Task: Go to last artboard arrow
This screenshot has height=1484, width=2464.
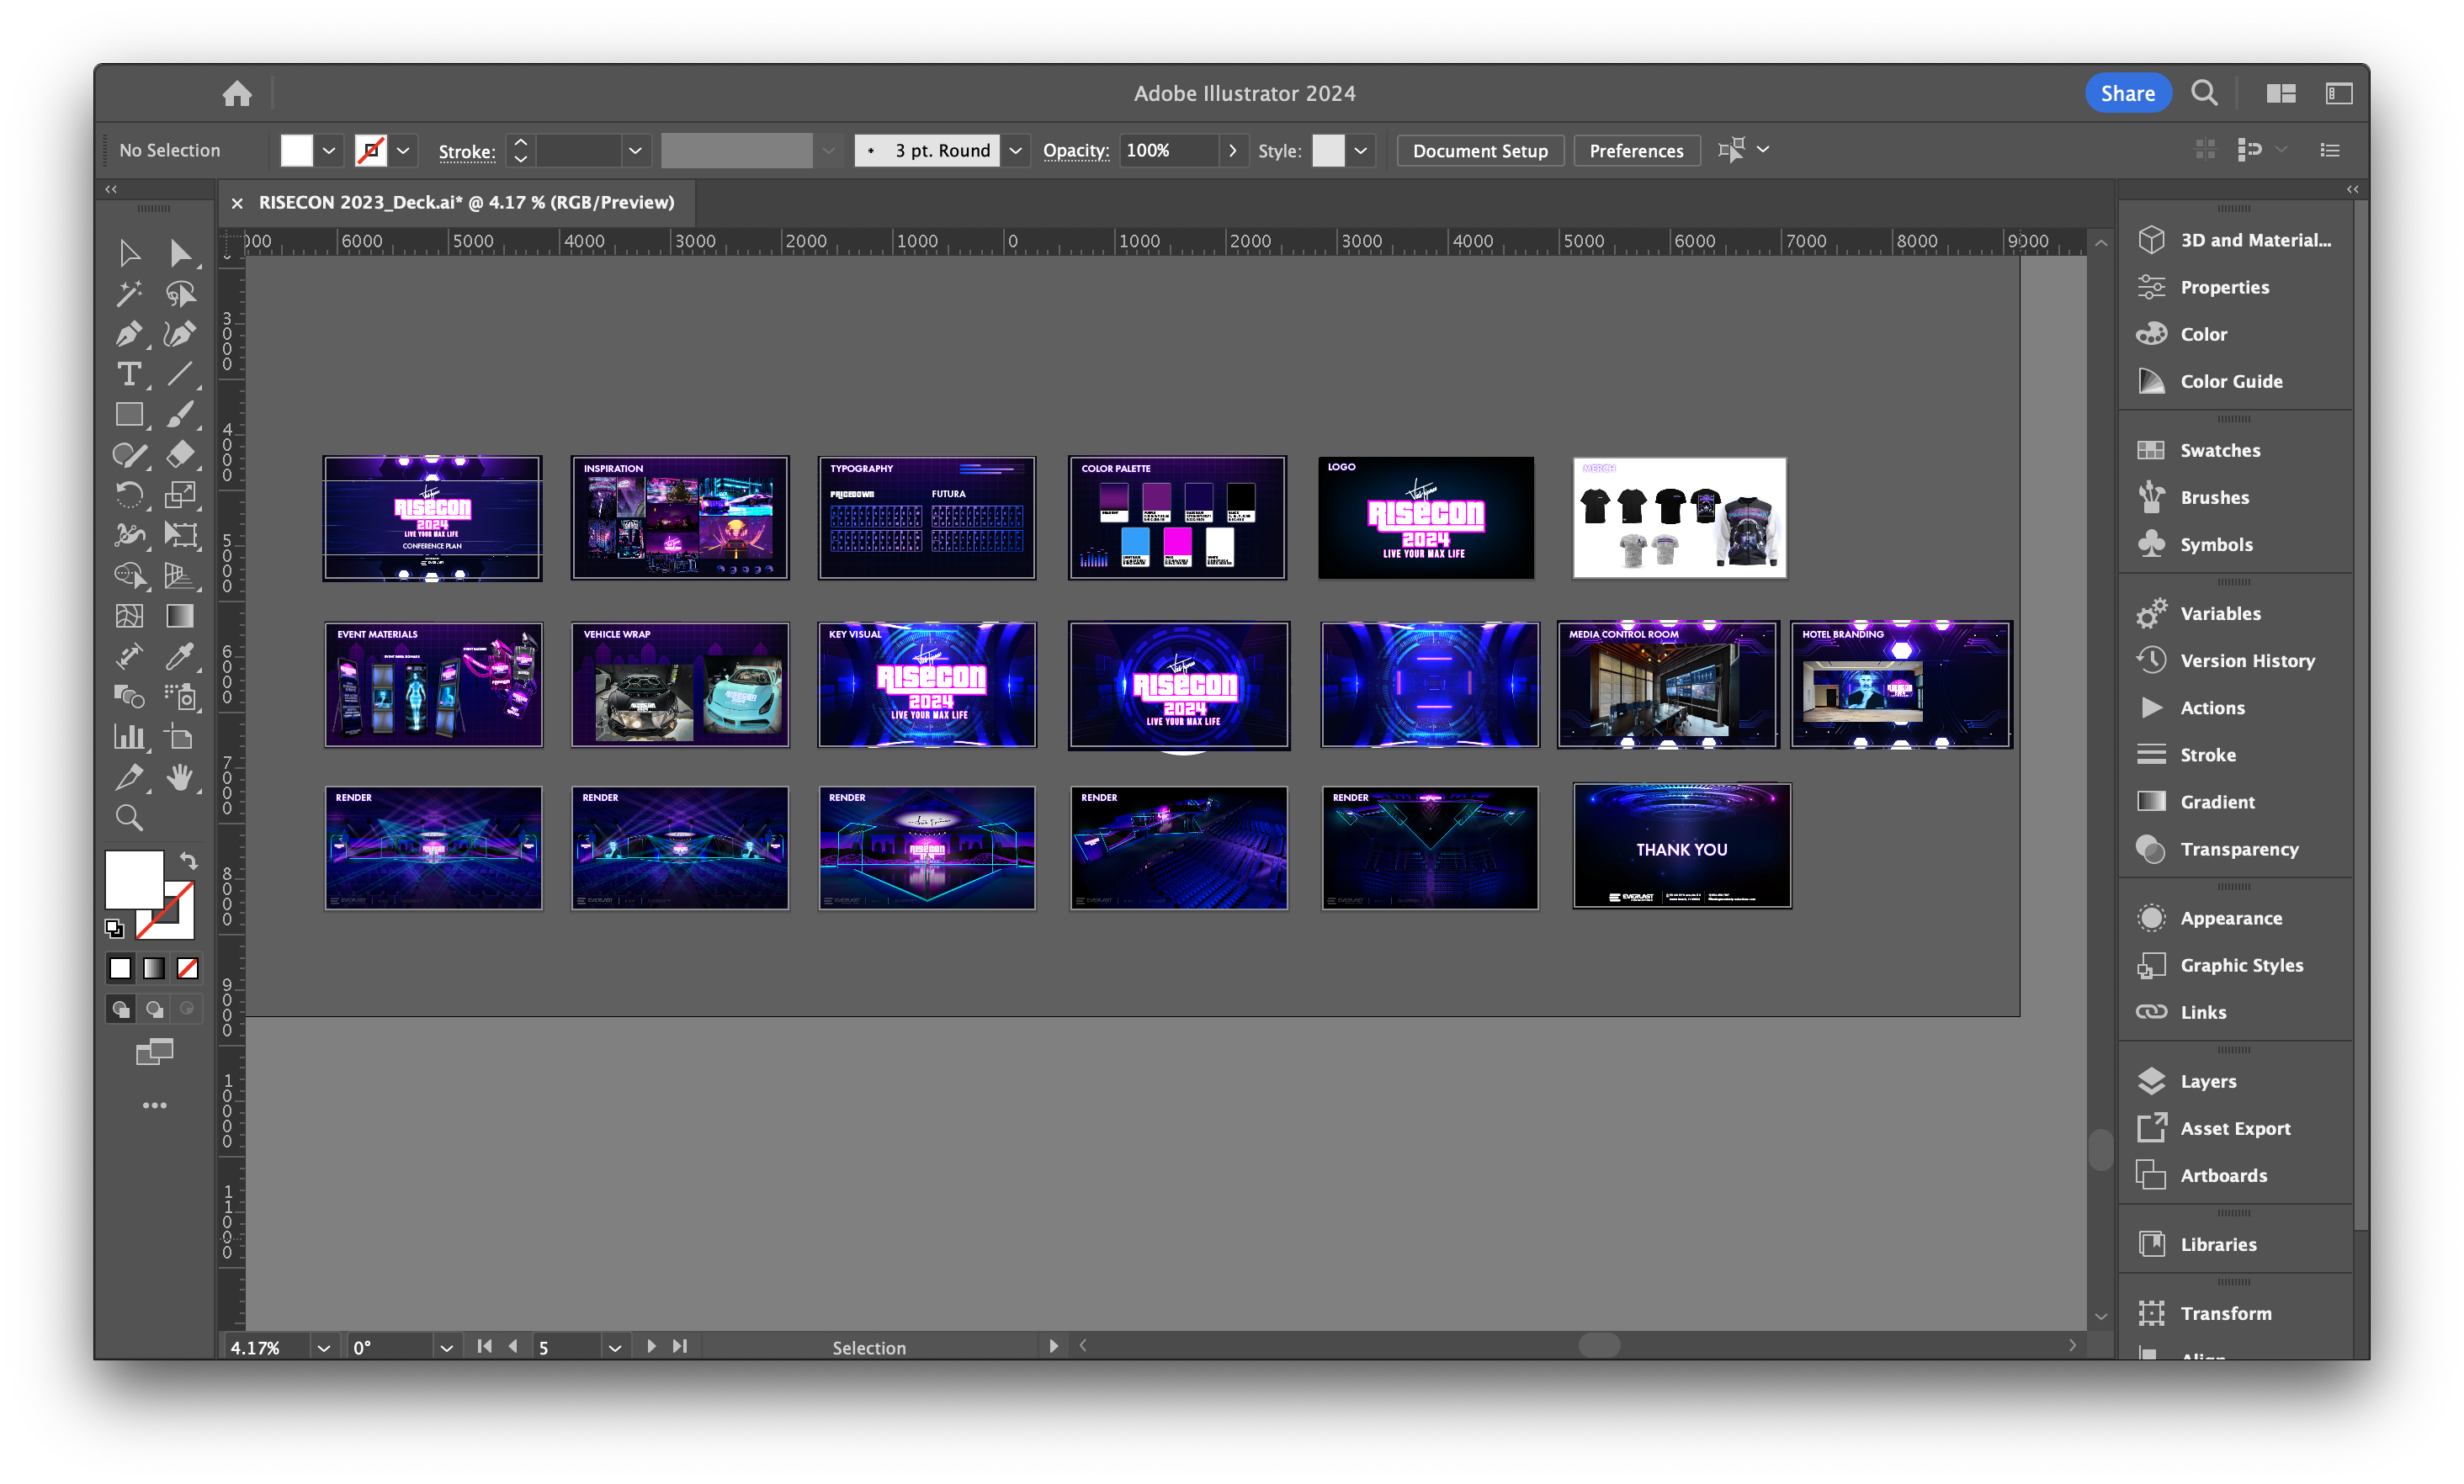Action: click(680, 1346)
